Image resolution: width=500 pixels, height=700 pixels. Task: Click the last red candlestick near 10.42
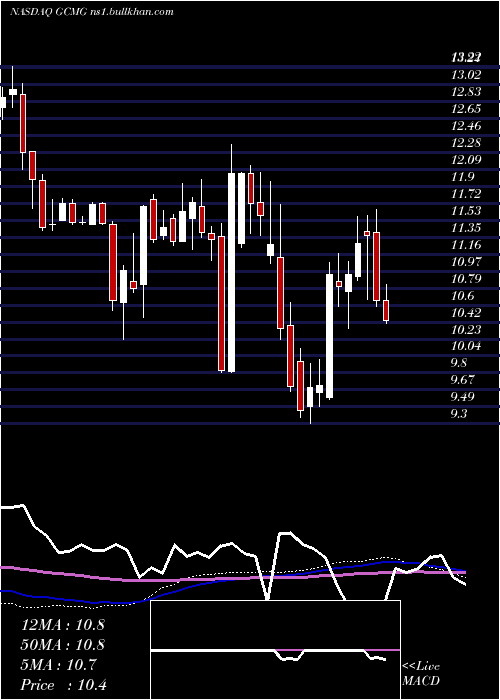tap(386, 311)
